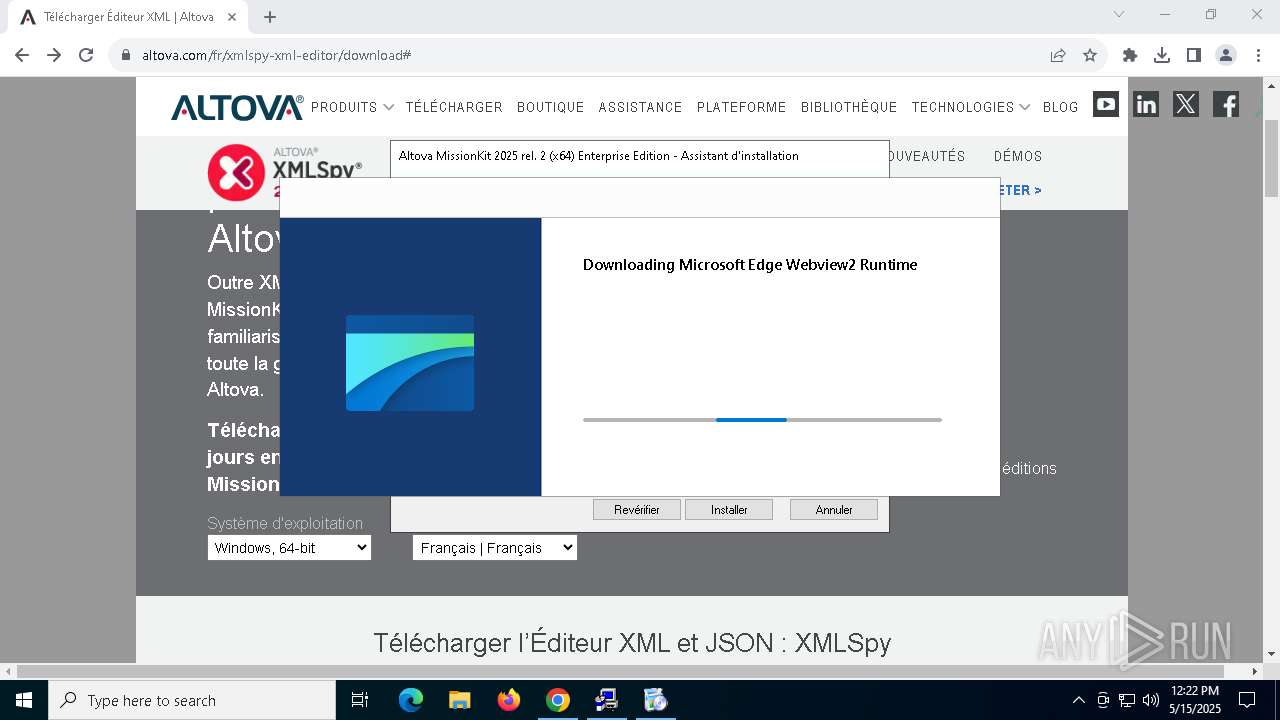1280x720 pixels.
Task: Open BOUTIQUE nav item
Action: click(x=550, y=107)
